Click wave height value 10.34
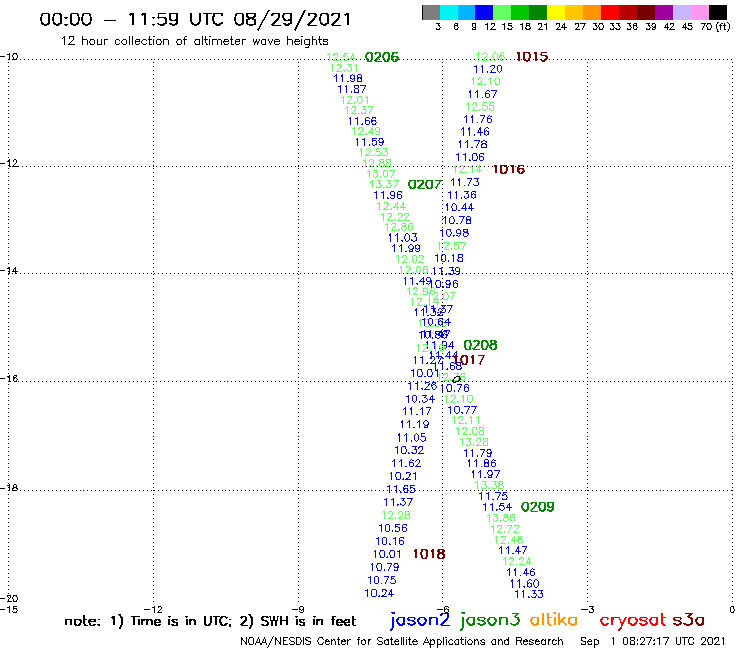The height and width of the screenshot is (650, 740). (420, 399)
